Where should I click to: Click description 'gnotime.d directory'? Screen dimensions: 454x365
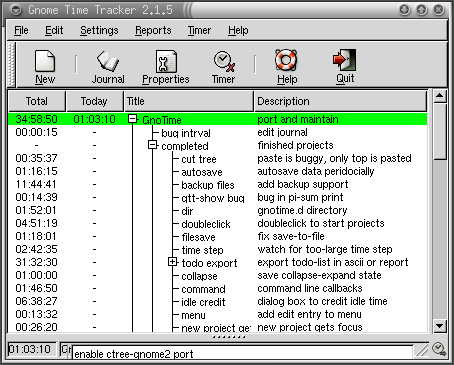(302, 210)
